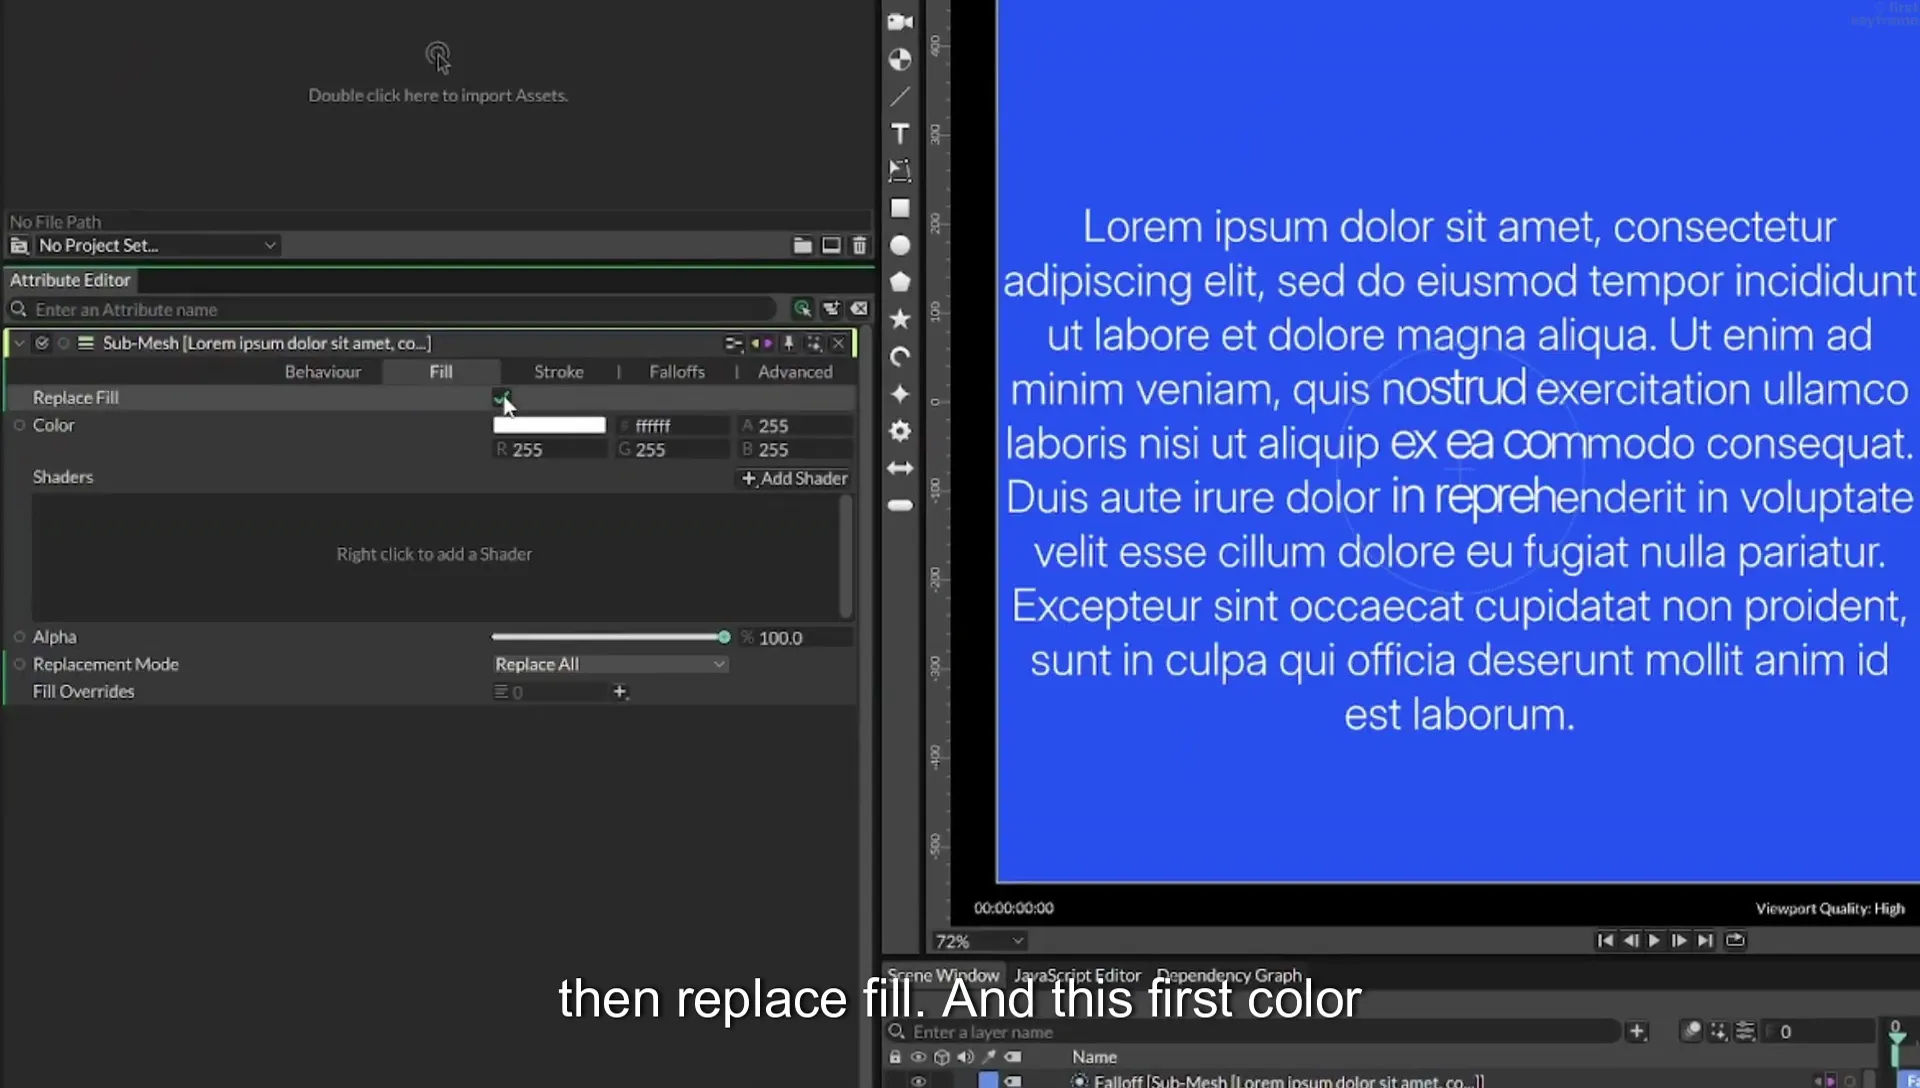The height and width of the screenshot is (1088, 1920).
Task: Choose the Rectangle shape tool
Action: [900, 208]
